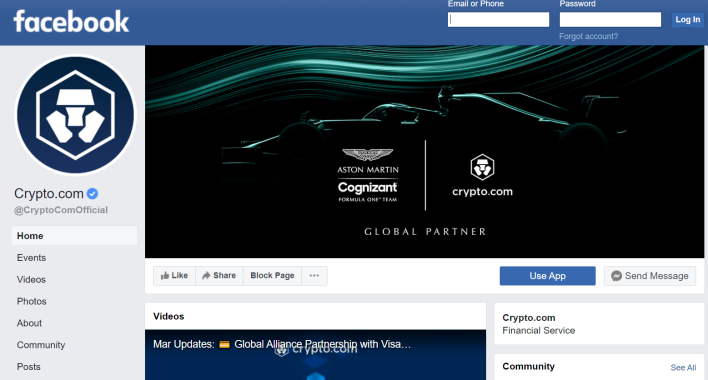Click the Financial Service category text
Image resolution: width=708 pixels, height=380 pixels.
(539, 330)
